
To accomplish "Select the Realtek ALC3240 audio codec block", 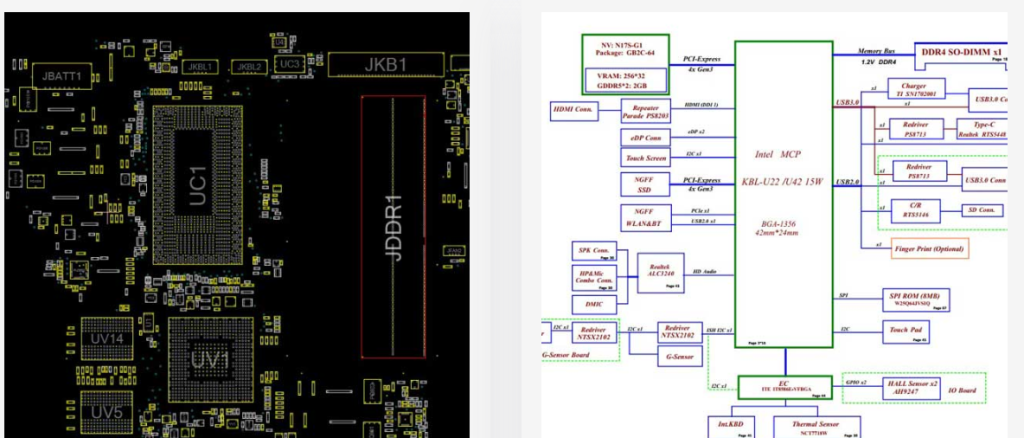I will coord(661,273).
